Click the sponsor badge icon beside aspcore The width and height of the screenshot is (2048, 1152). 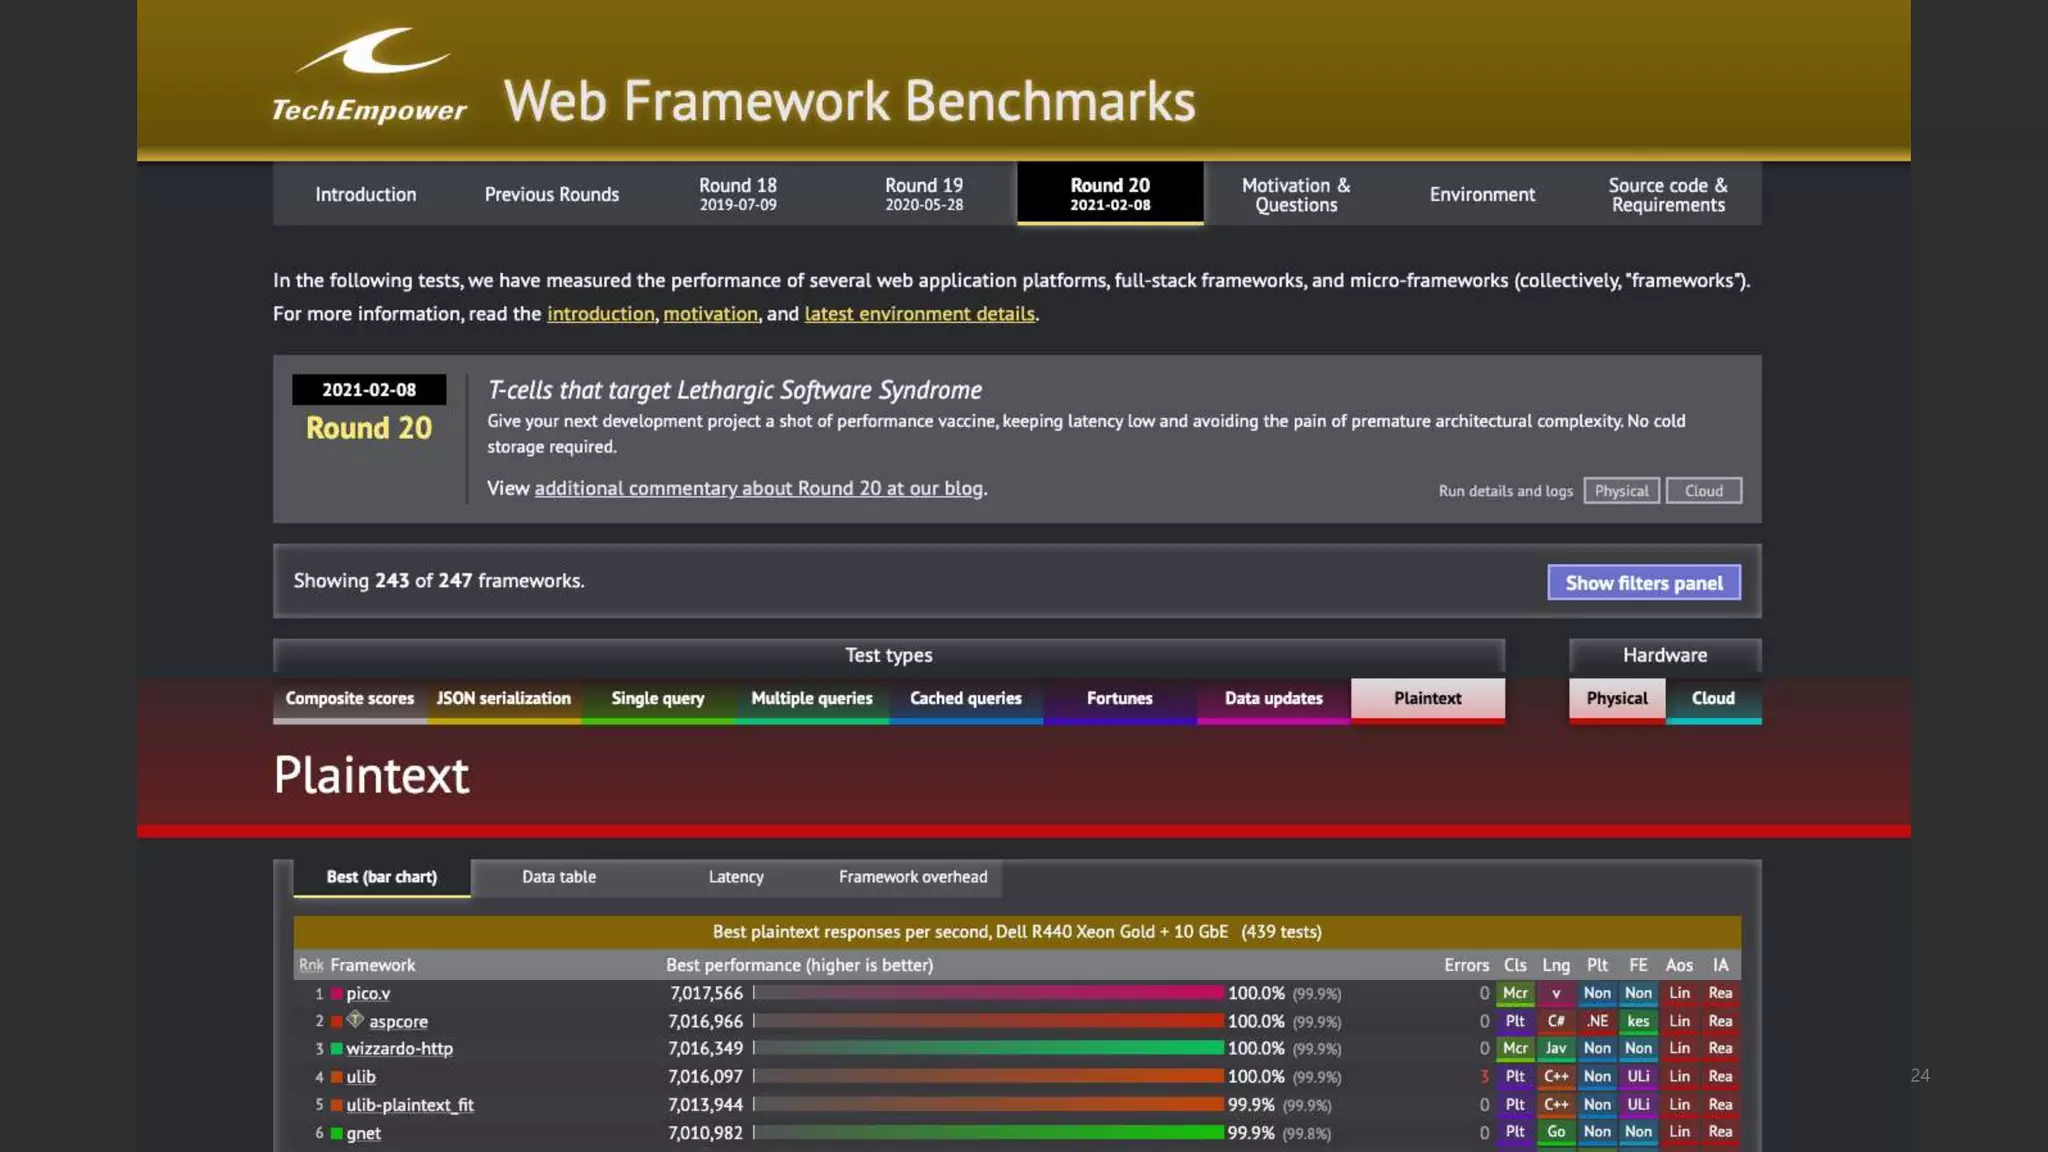pos(355,1020)
